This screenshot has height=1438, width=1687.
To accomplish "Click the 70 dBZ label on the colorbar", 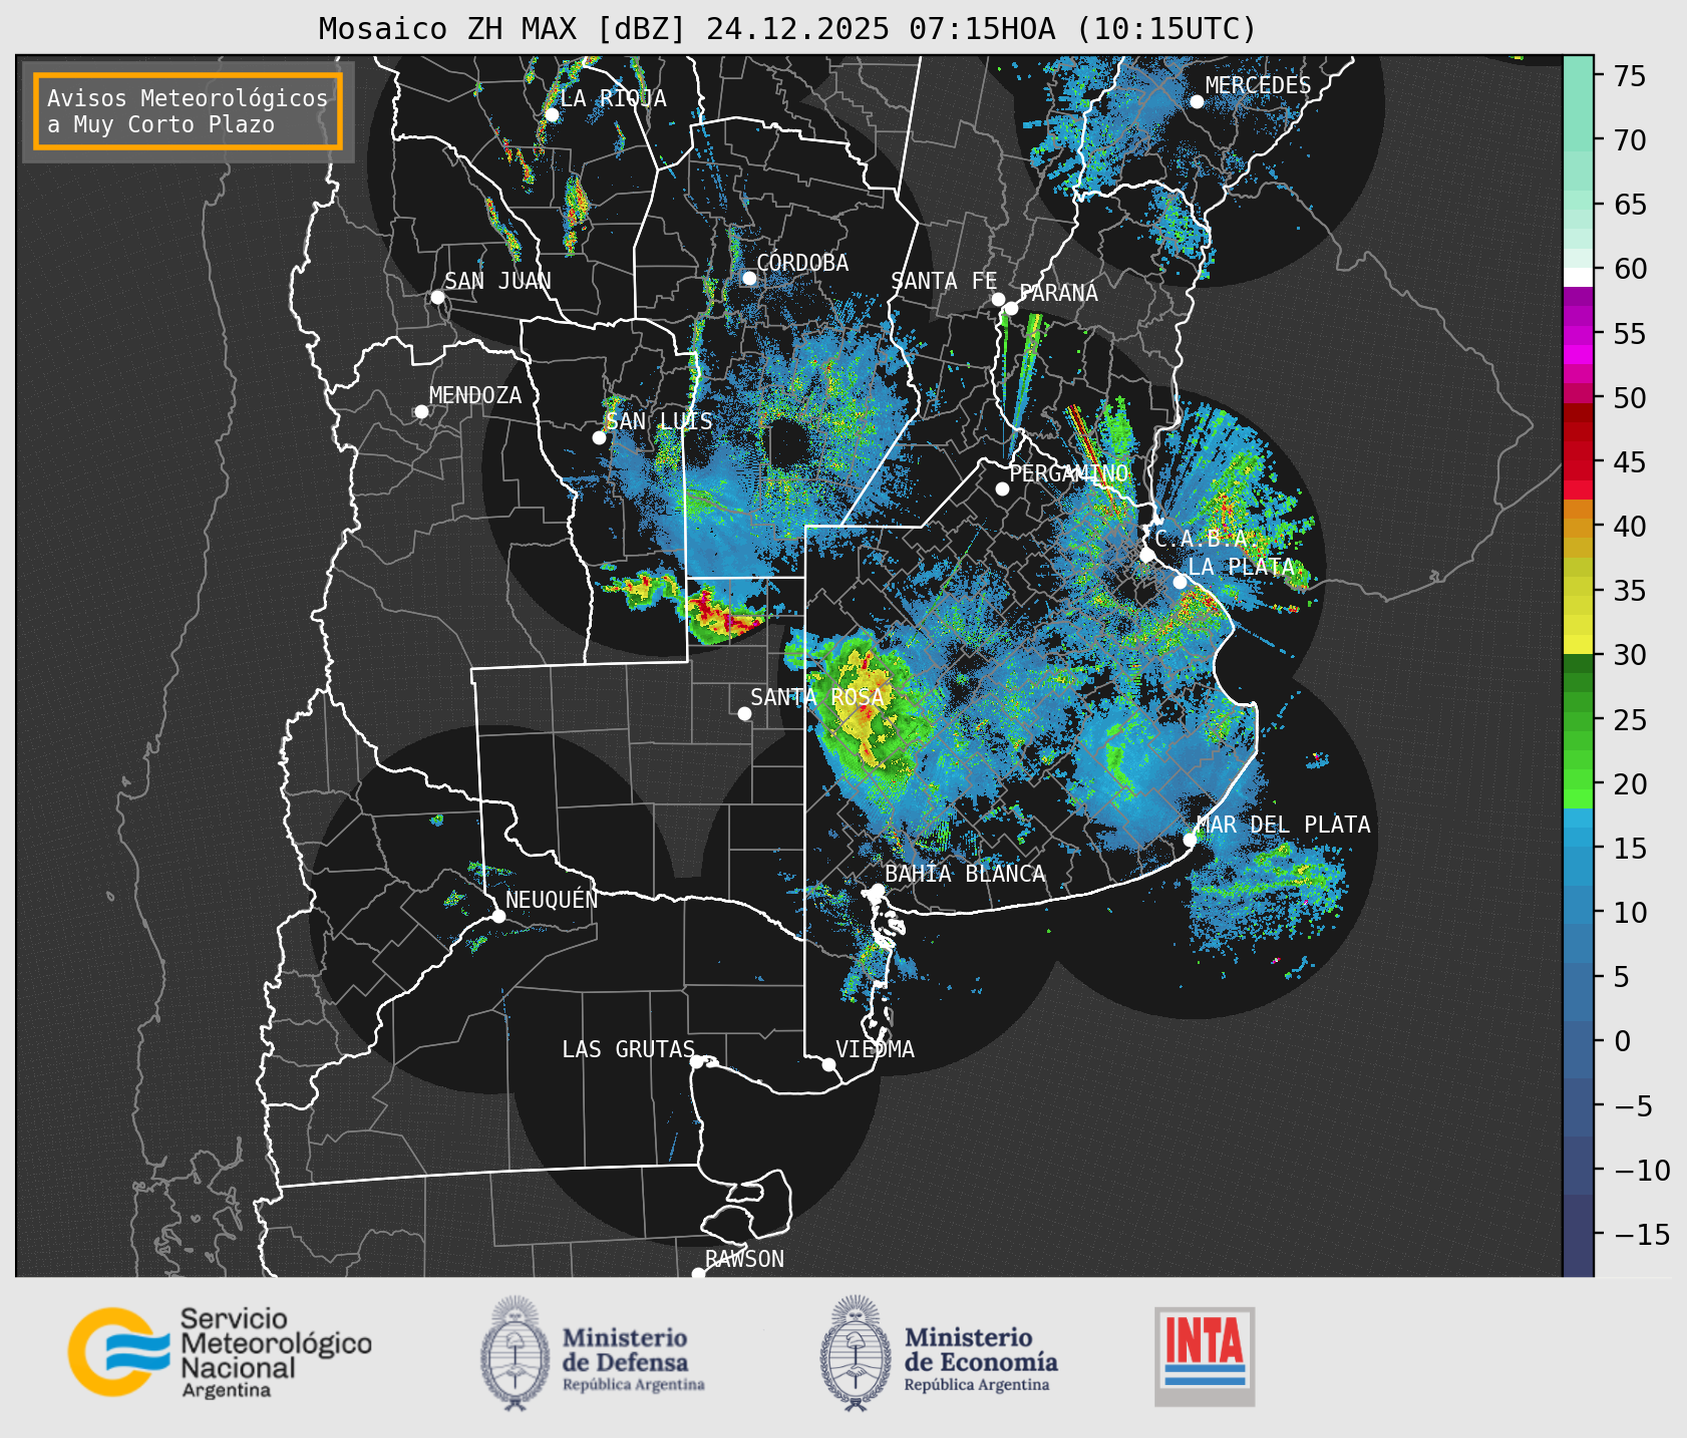I will coord(1629,140).
